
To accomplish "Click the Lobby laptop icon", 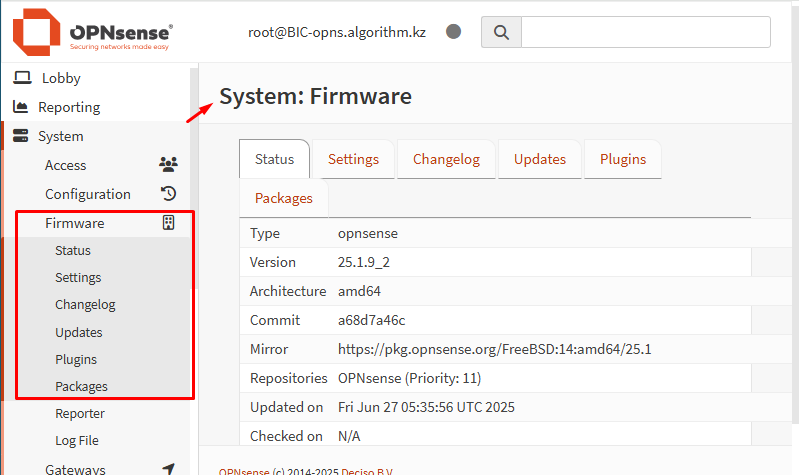I will pos(22,77).
